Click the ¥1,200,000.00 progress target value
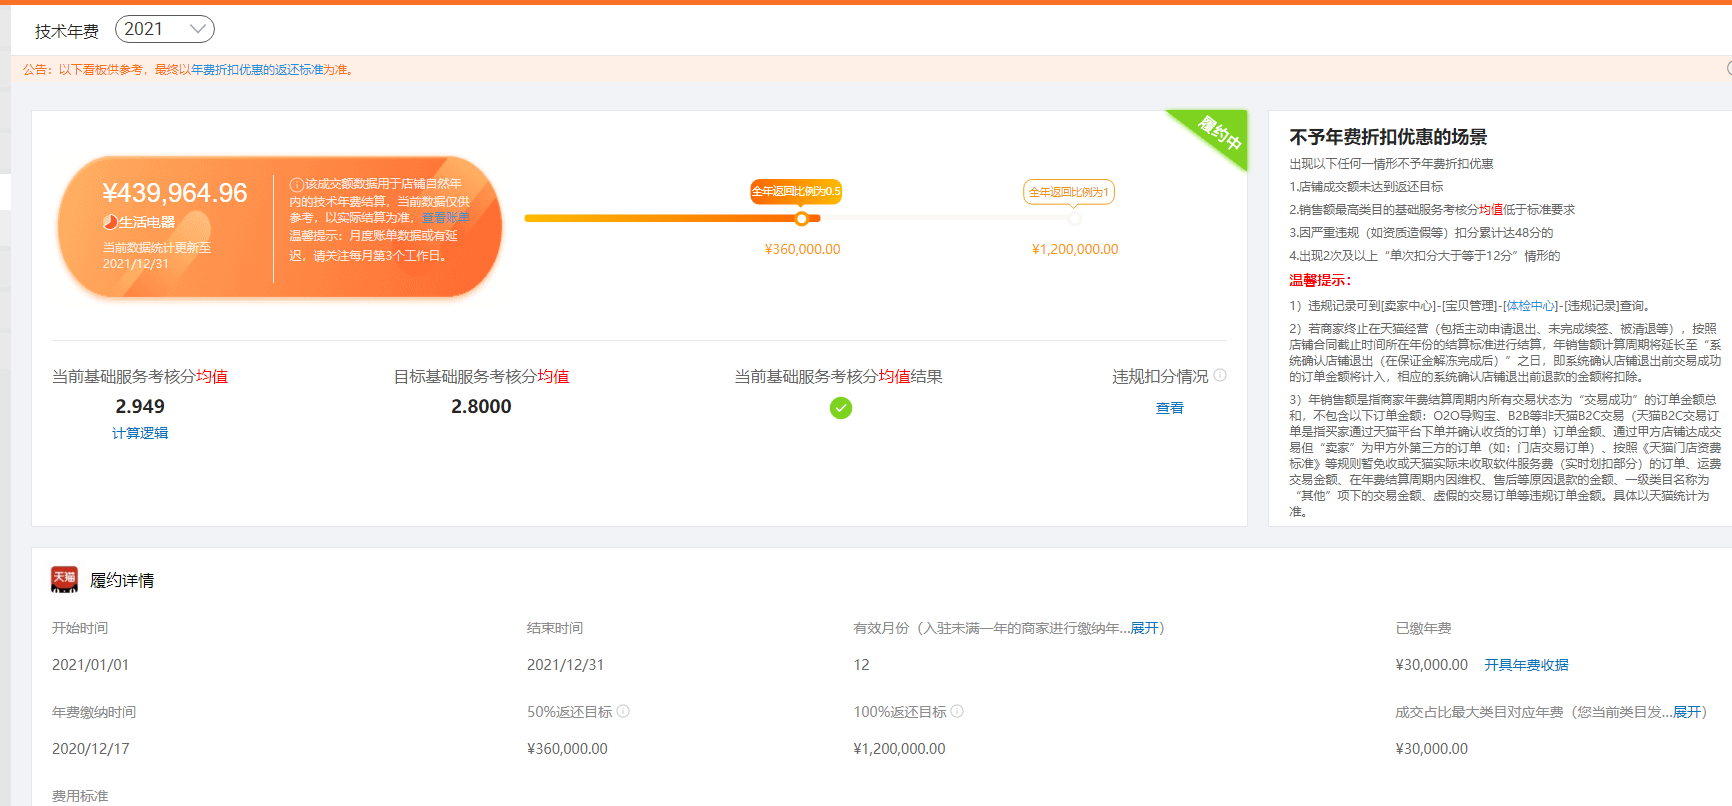Viewport: 1732px width, 806px height. [x=1075, y=249]
